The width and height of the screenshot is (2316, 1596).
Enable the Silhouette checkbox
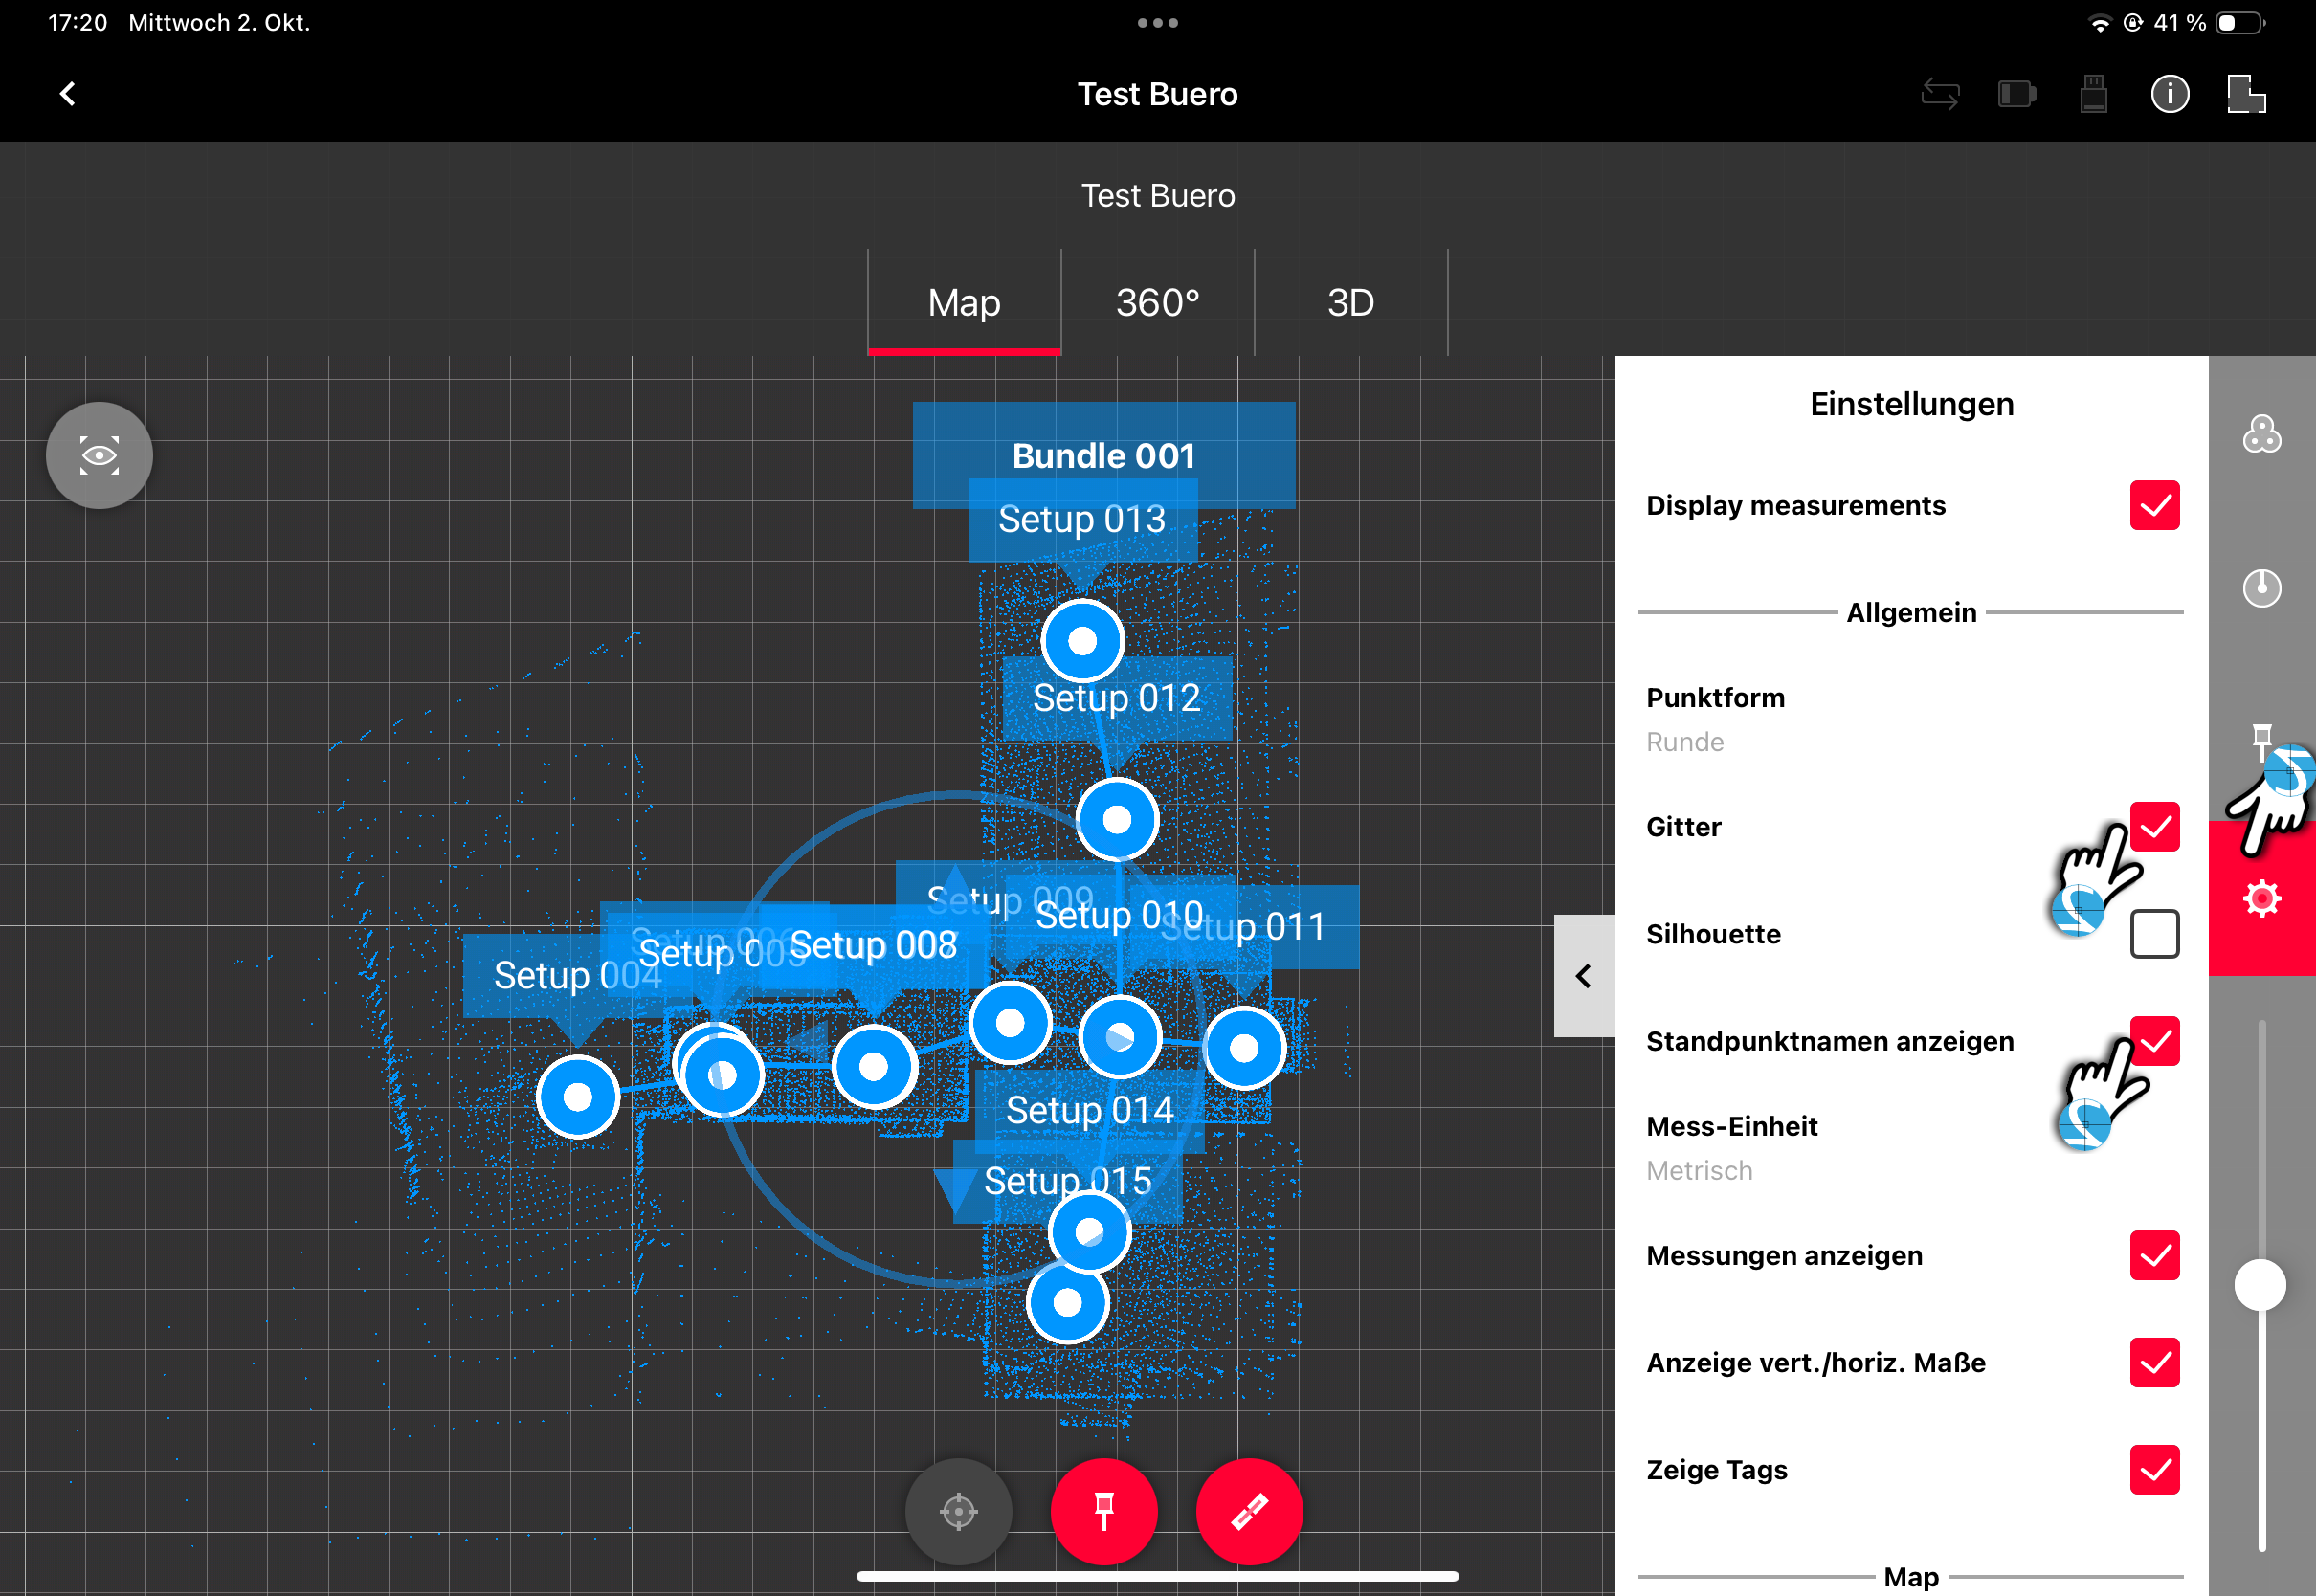pos(2154,934)
